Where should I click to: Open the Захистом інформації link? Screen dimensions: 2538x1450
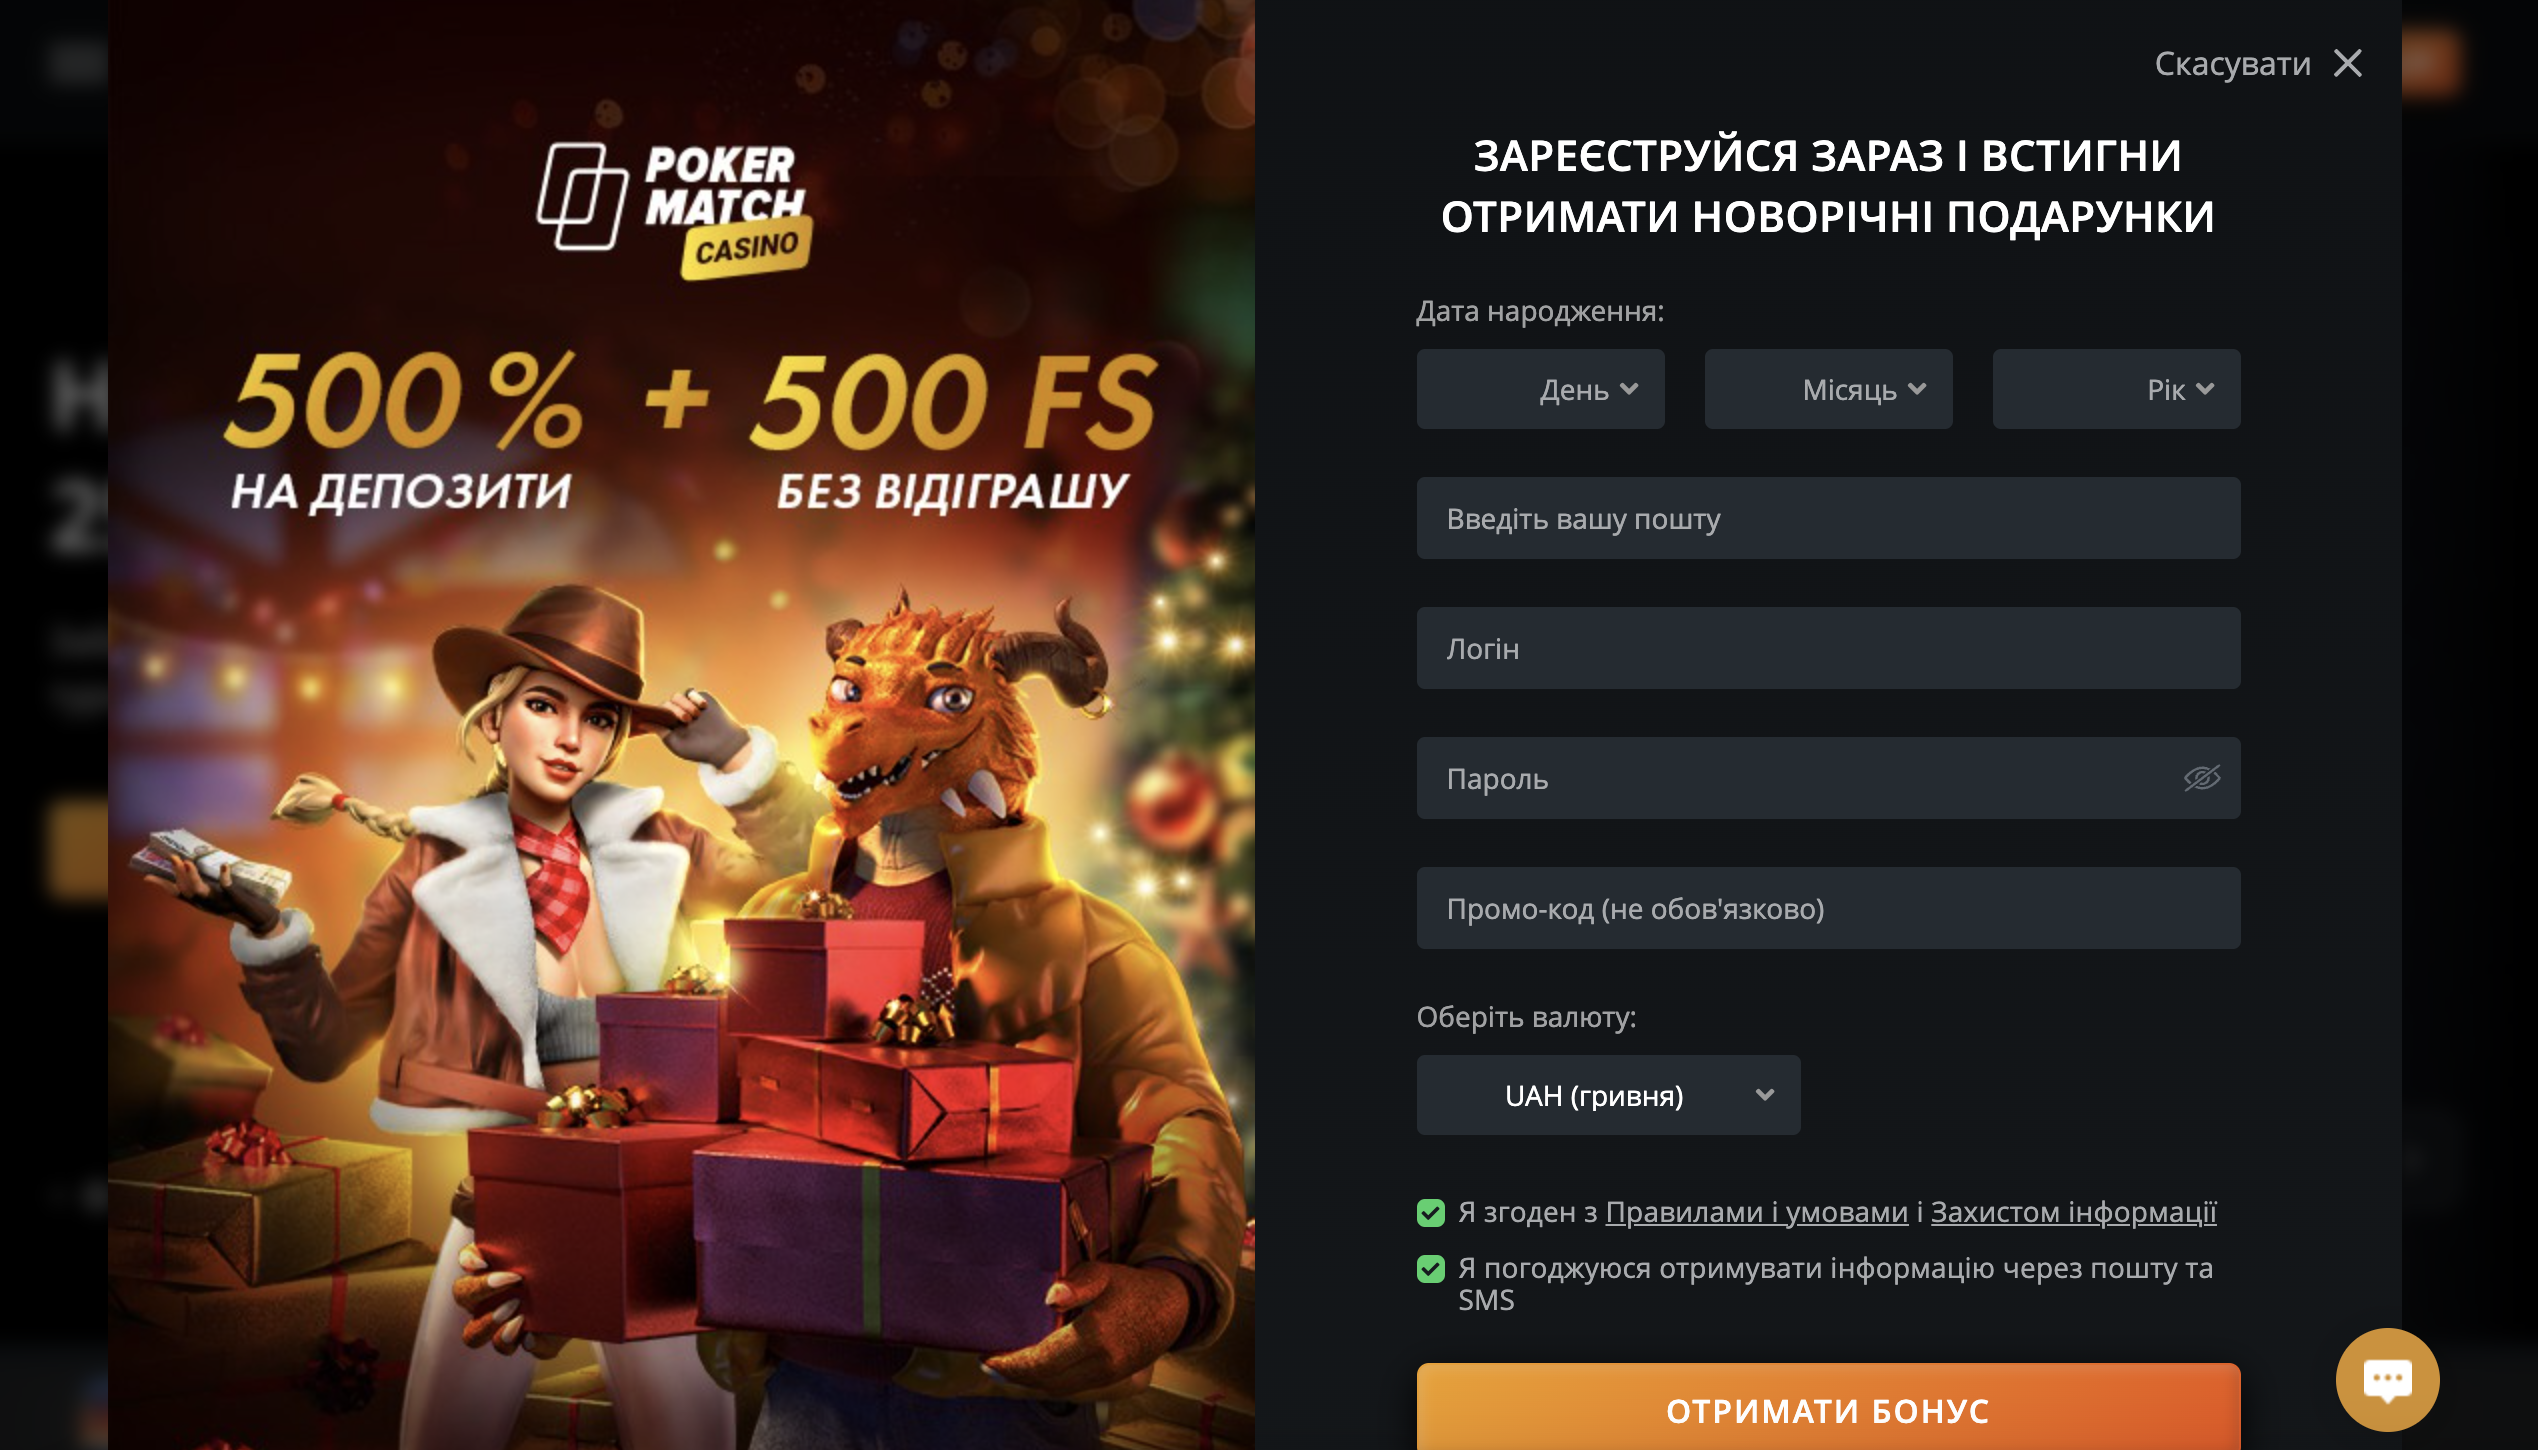click(2073, 1212)
